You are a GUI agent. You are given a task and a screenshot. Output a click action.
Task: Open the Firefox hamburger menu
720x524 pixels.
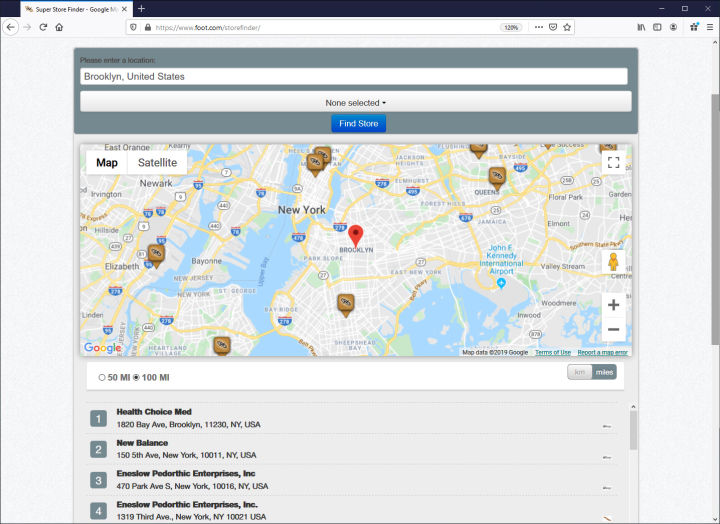[x=710, y=28]
